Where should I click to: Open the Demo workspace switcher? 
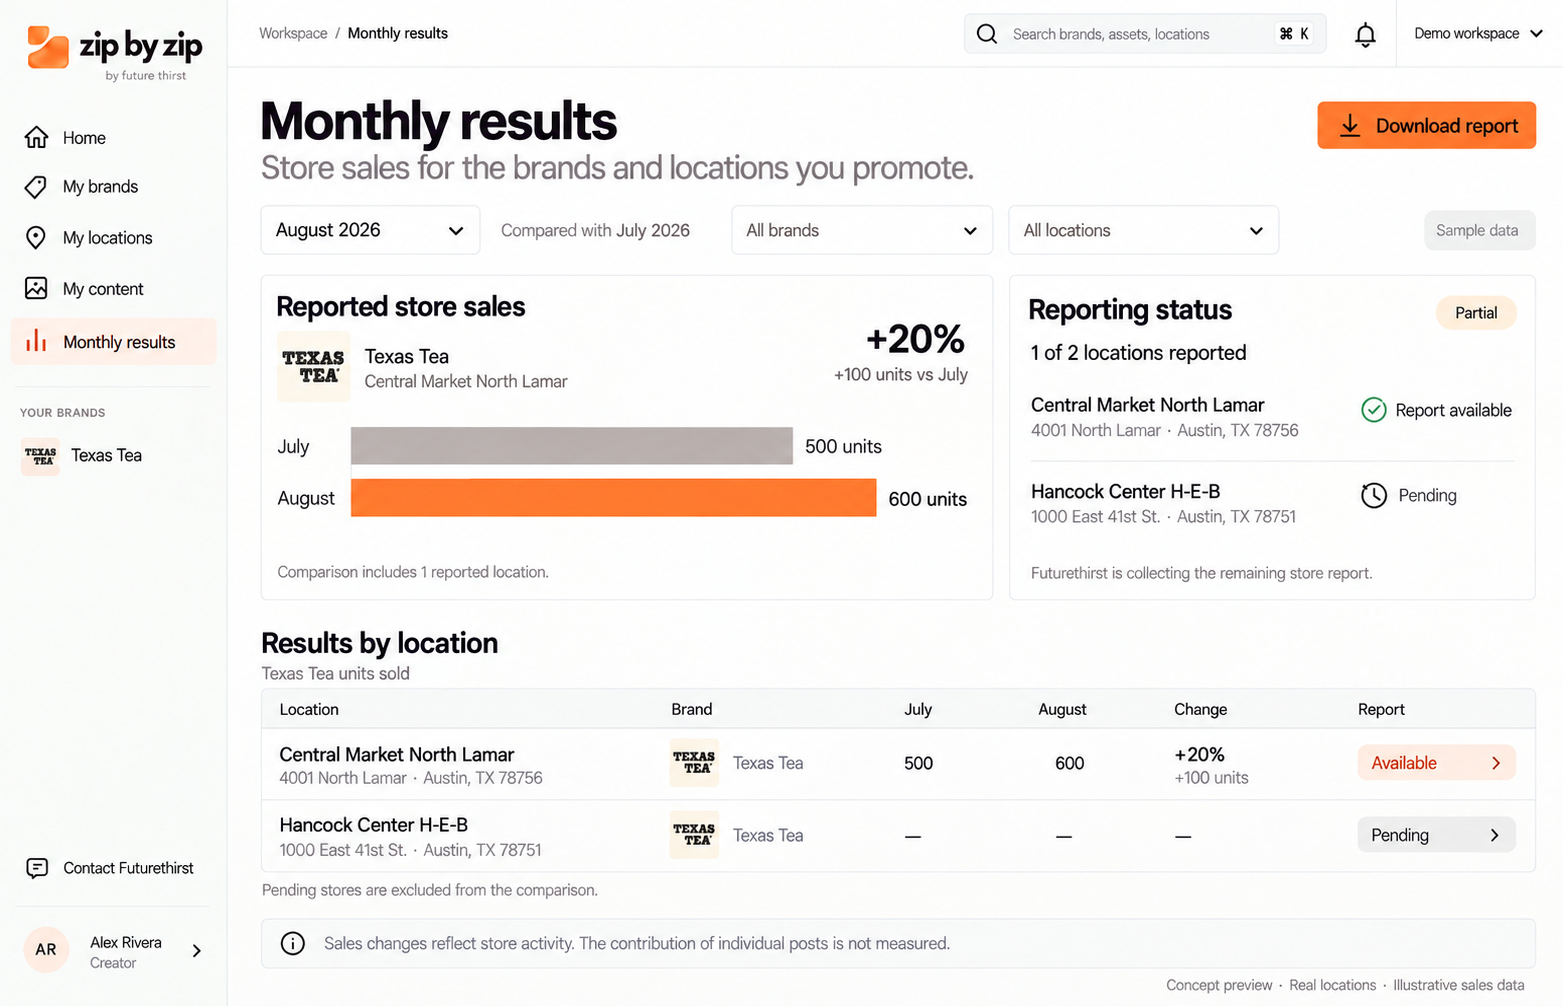[1478, 33]
